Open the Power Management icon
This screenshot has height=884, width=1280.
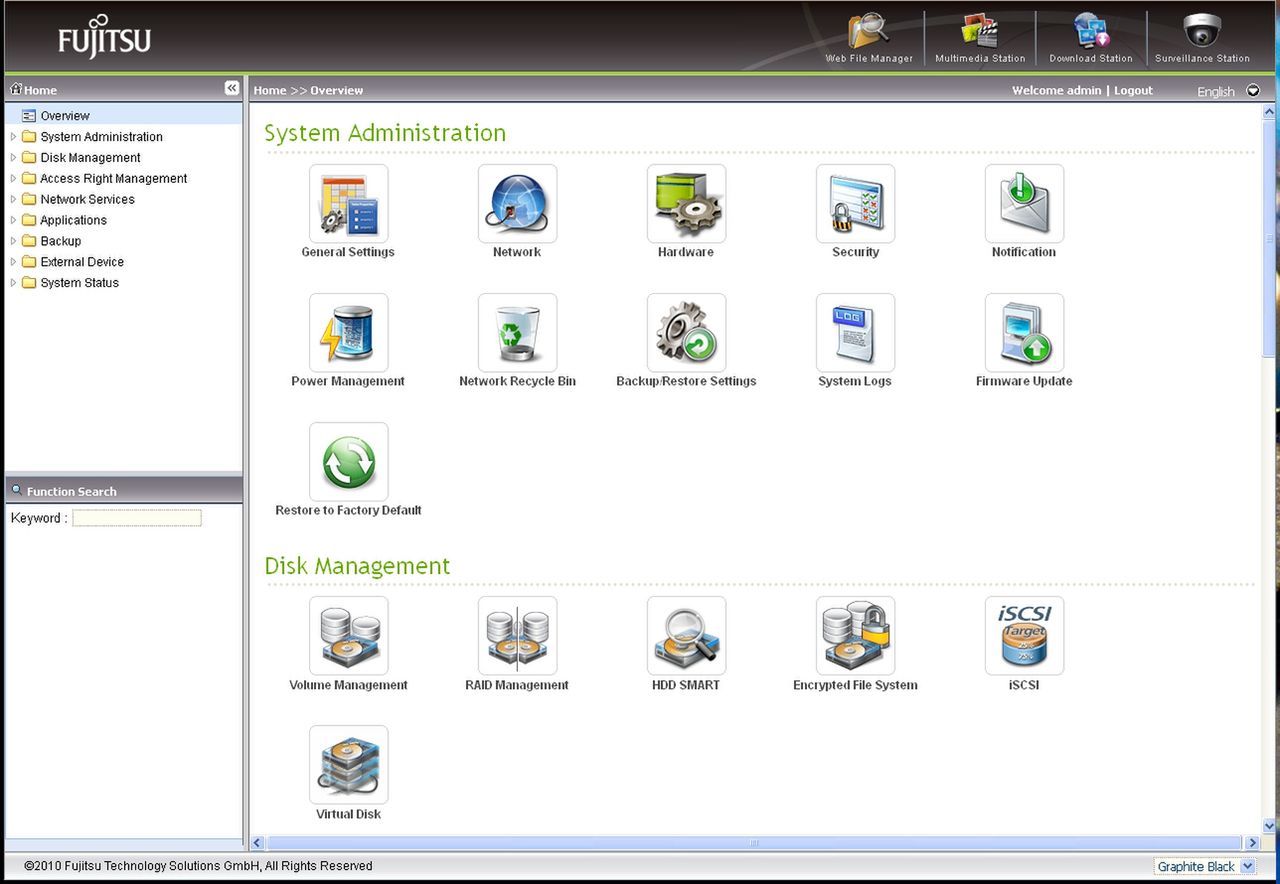click(x=348, y=333)
